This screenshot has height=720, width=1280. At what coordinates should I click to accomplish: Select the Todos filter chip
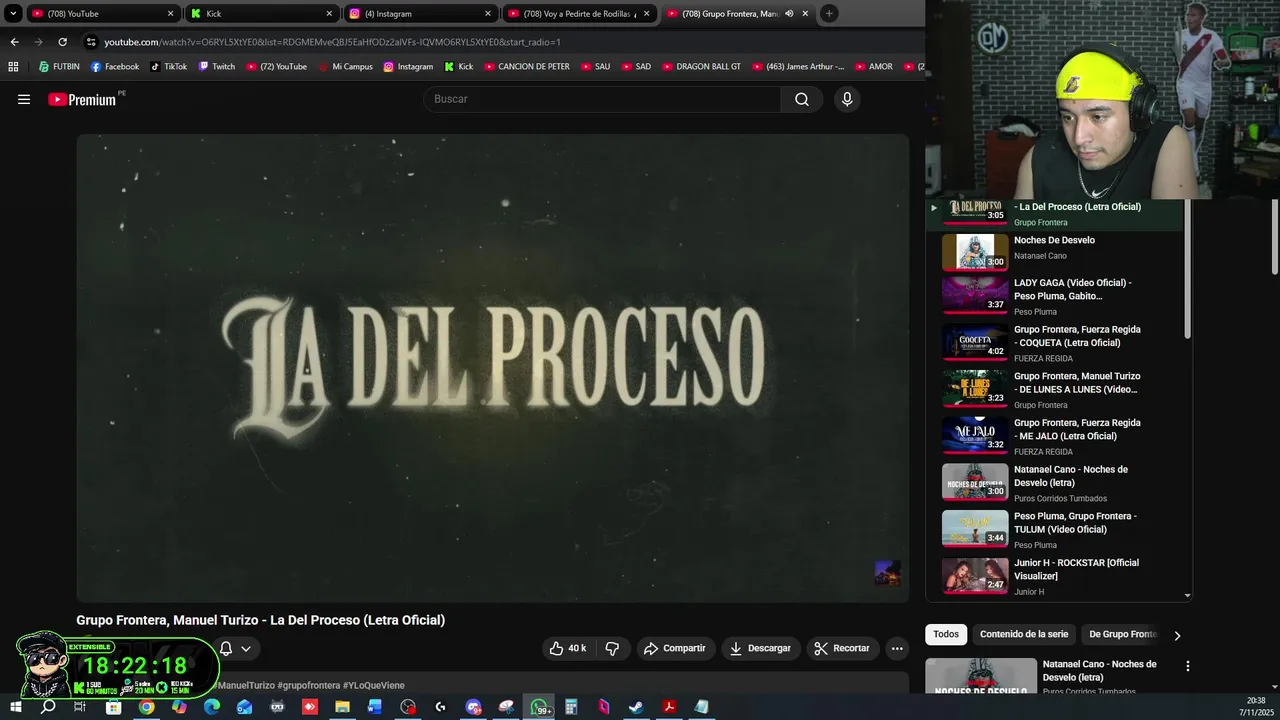point(946,634)
